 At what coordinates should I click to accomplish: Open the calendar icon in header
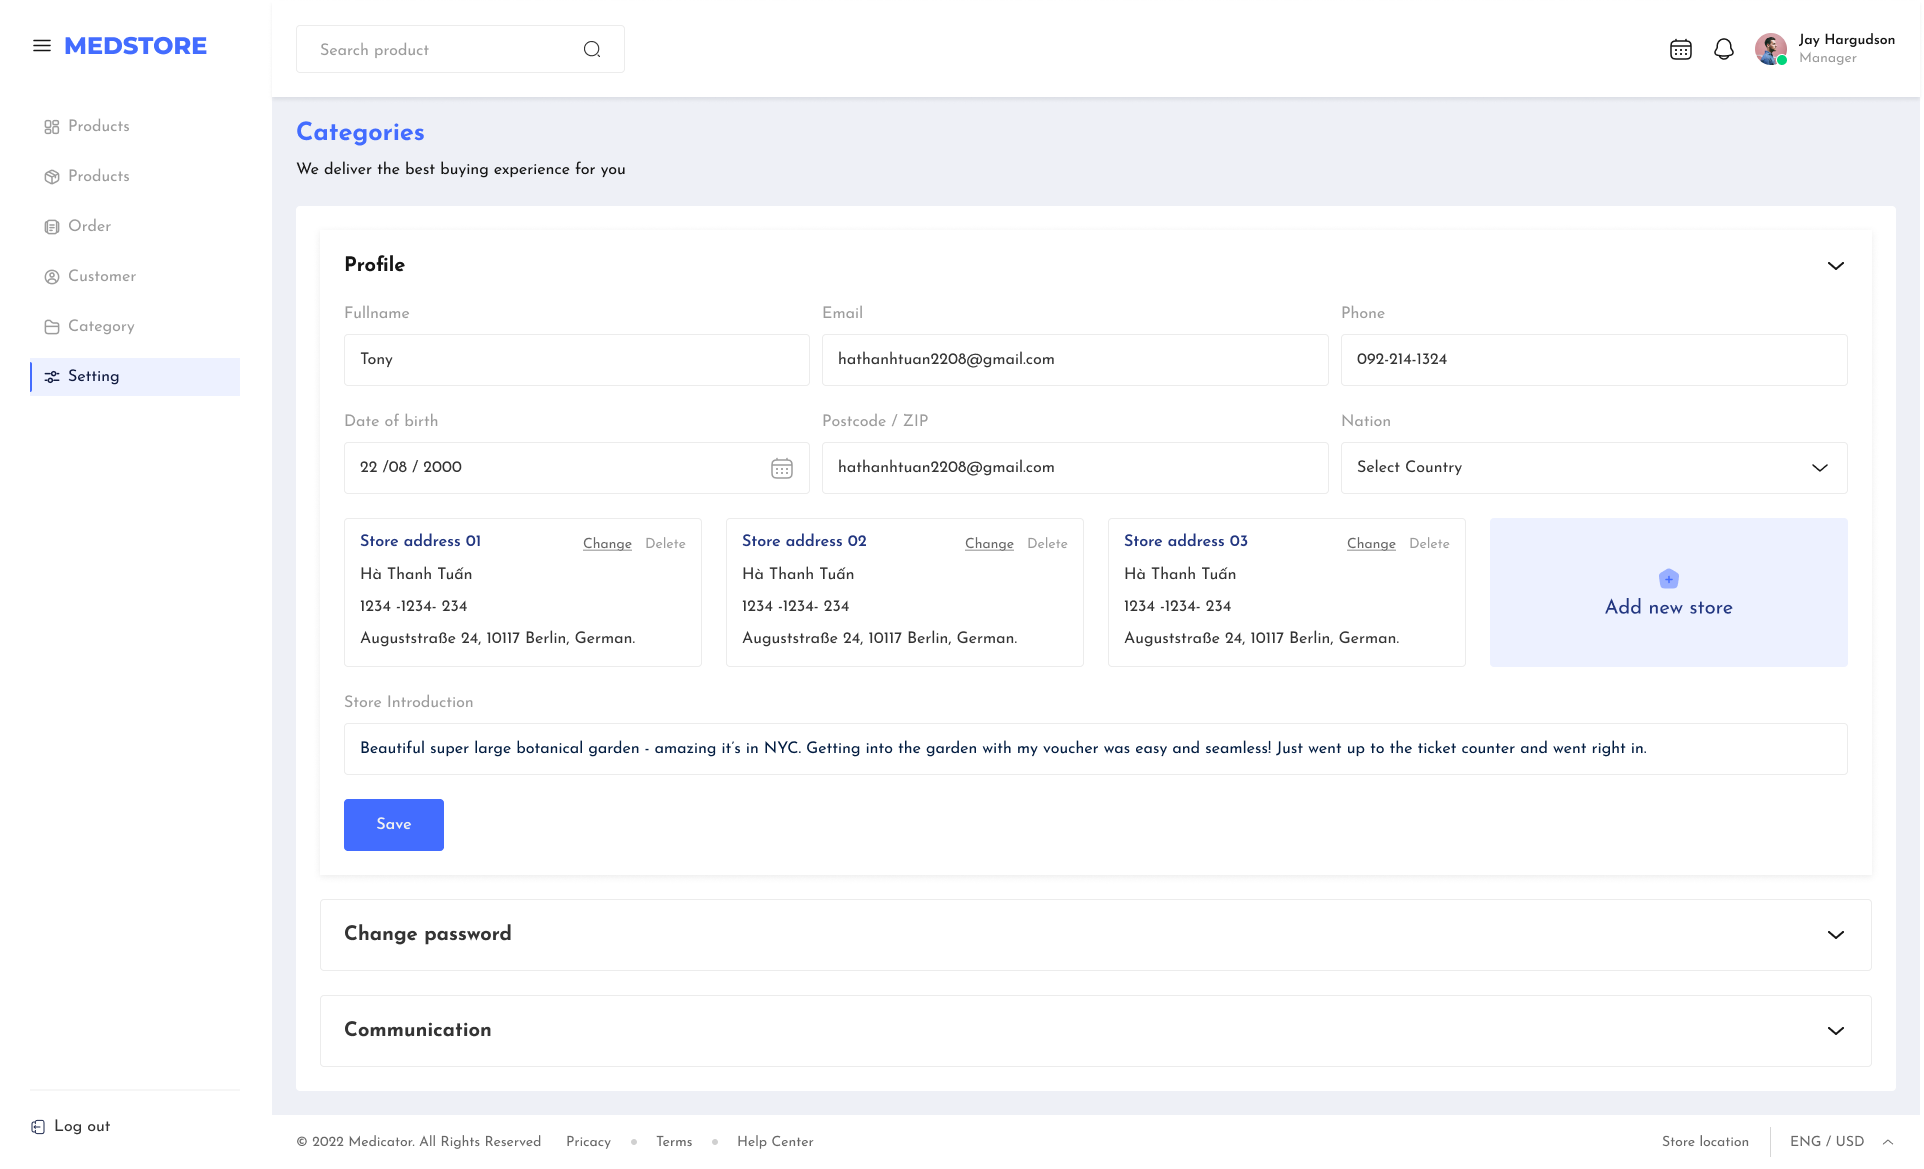[x=1681, y=50]
